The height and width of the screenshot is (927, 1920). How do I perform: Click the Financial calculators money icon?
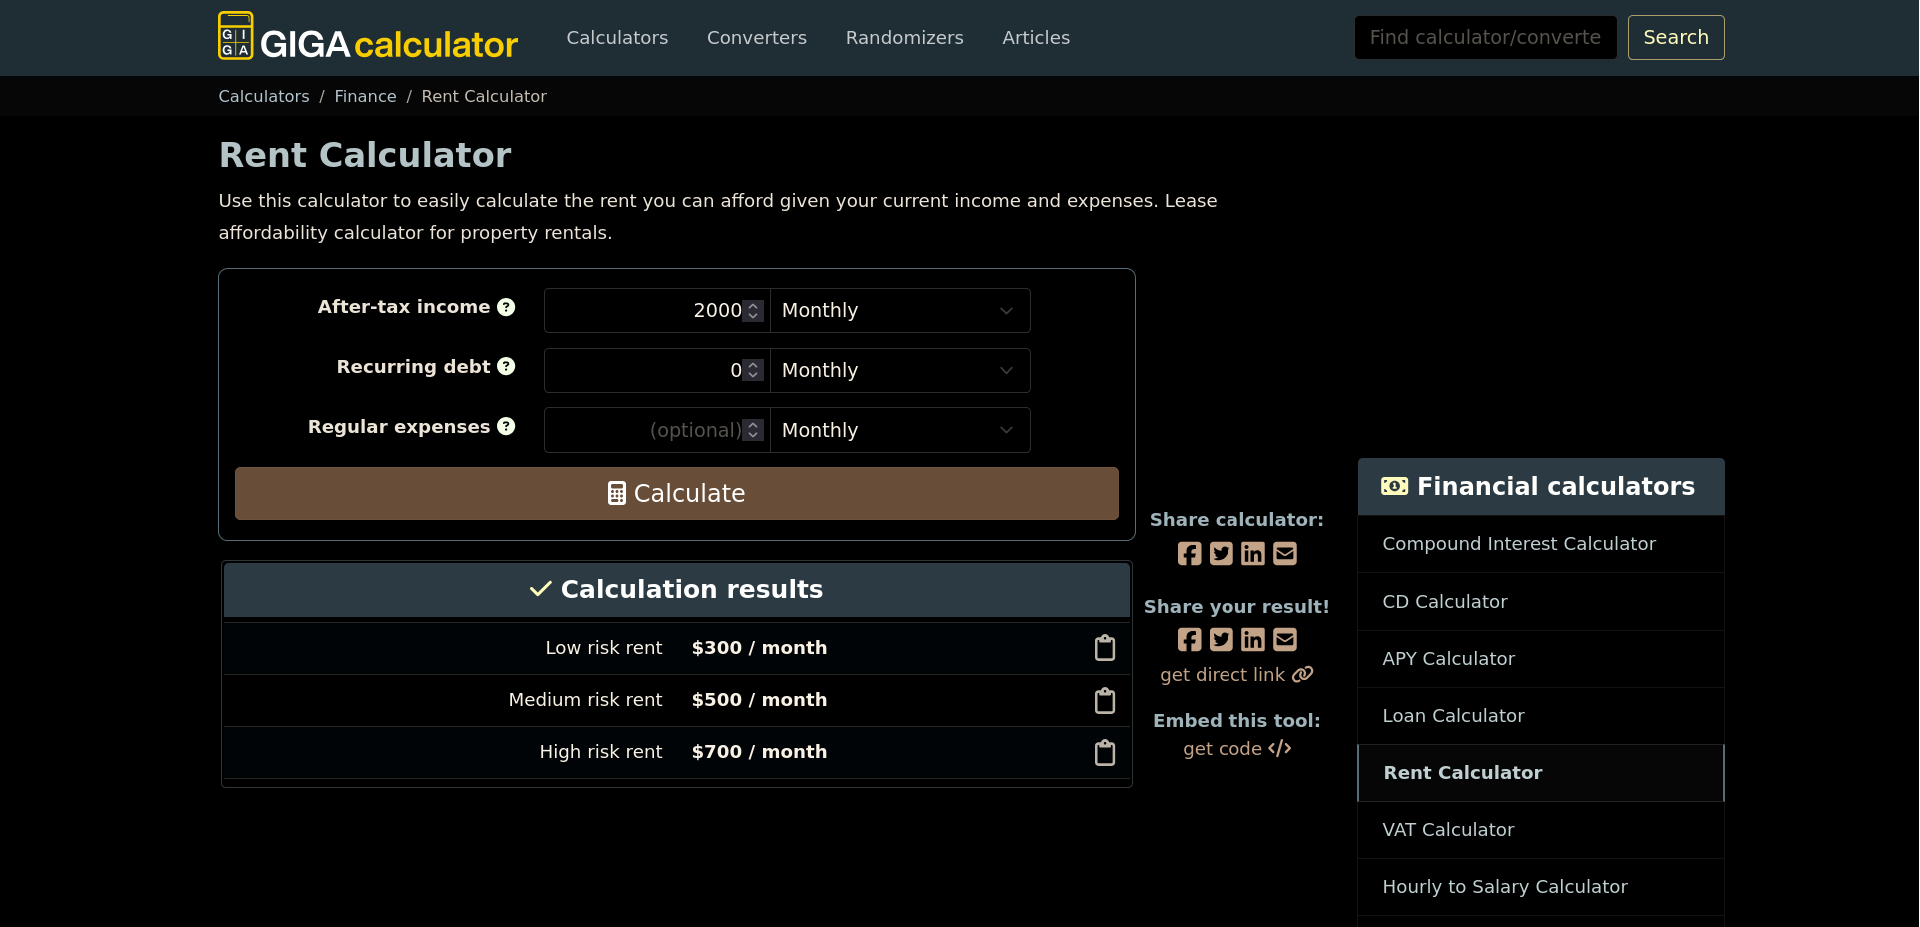pos(1394,486)
